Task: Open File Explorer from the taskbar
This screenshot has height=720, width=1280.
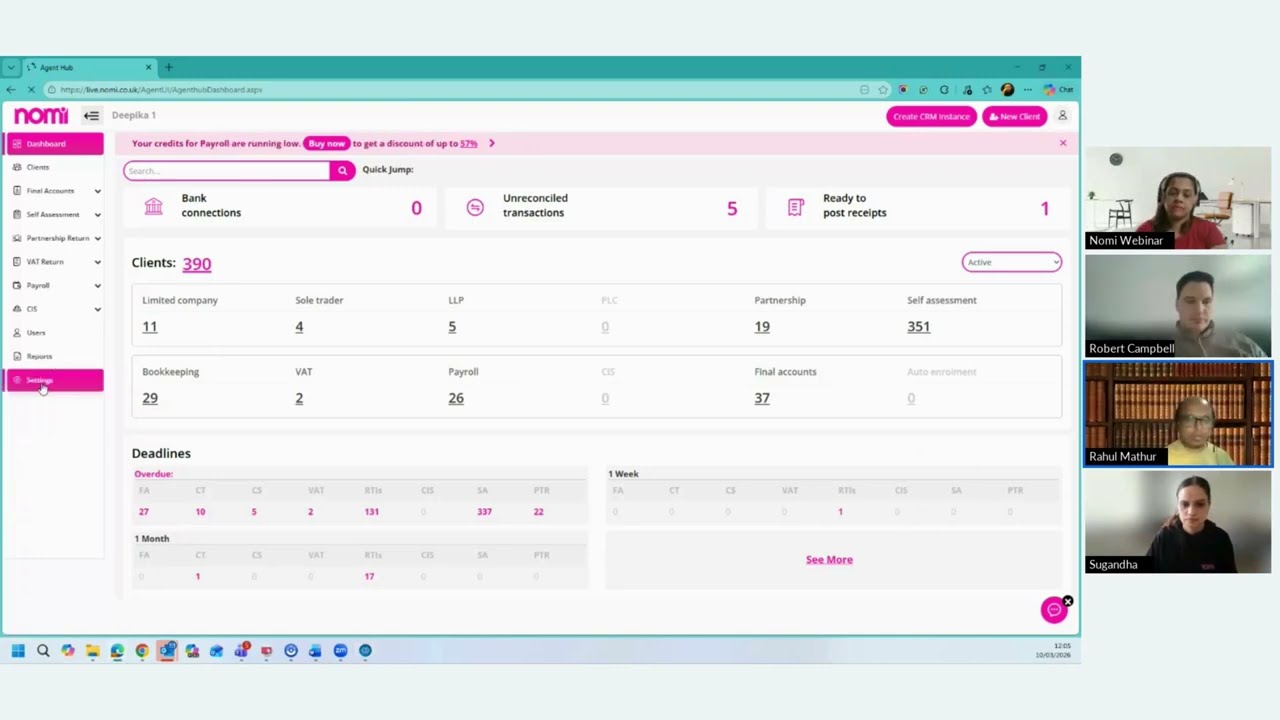Action: [x=93, y=651]
